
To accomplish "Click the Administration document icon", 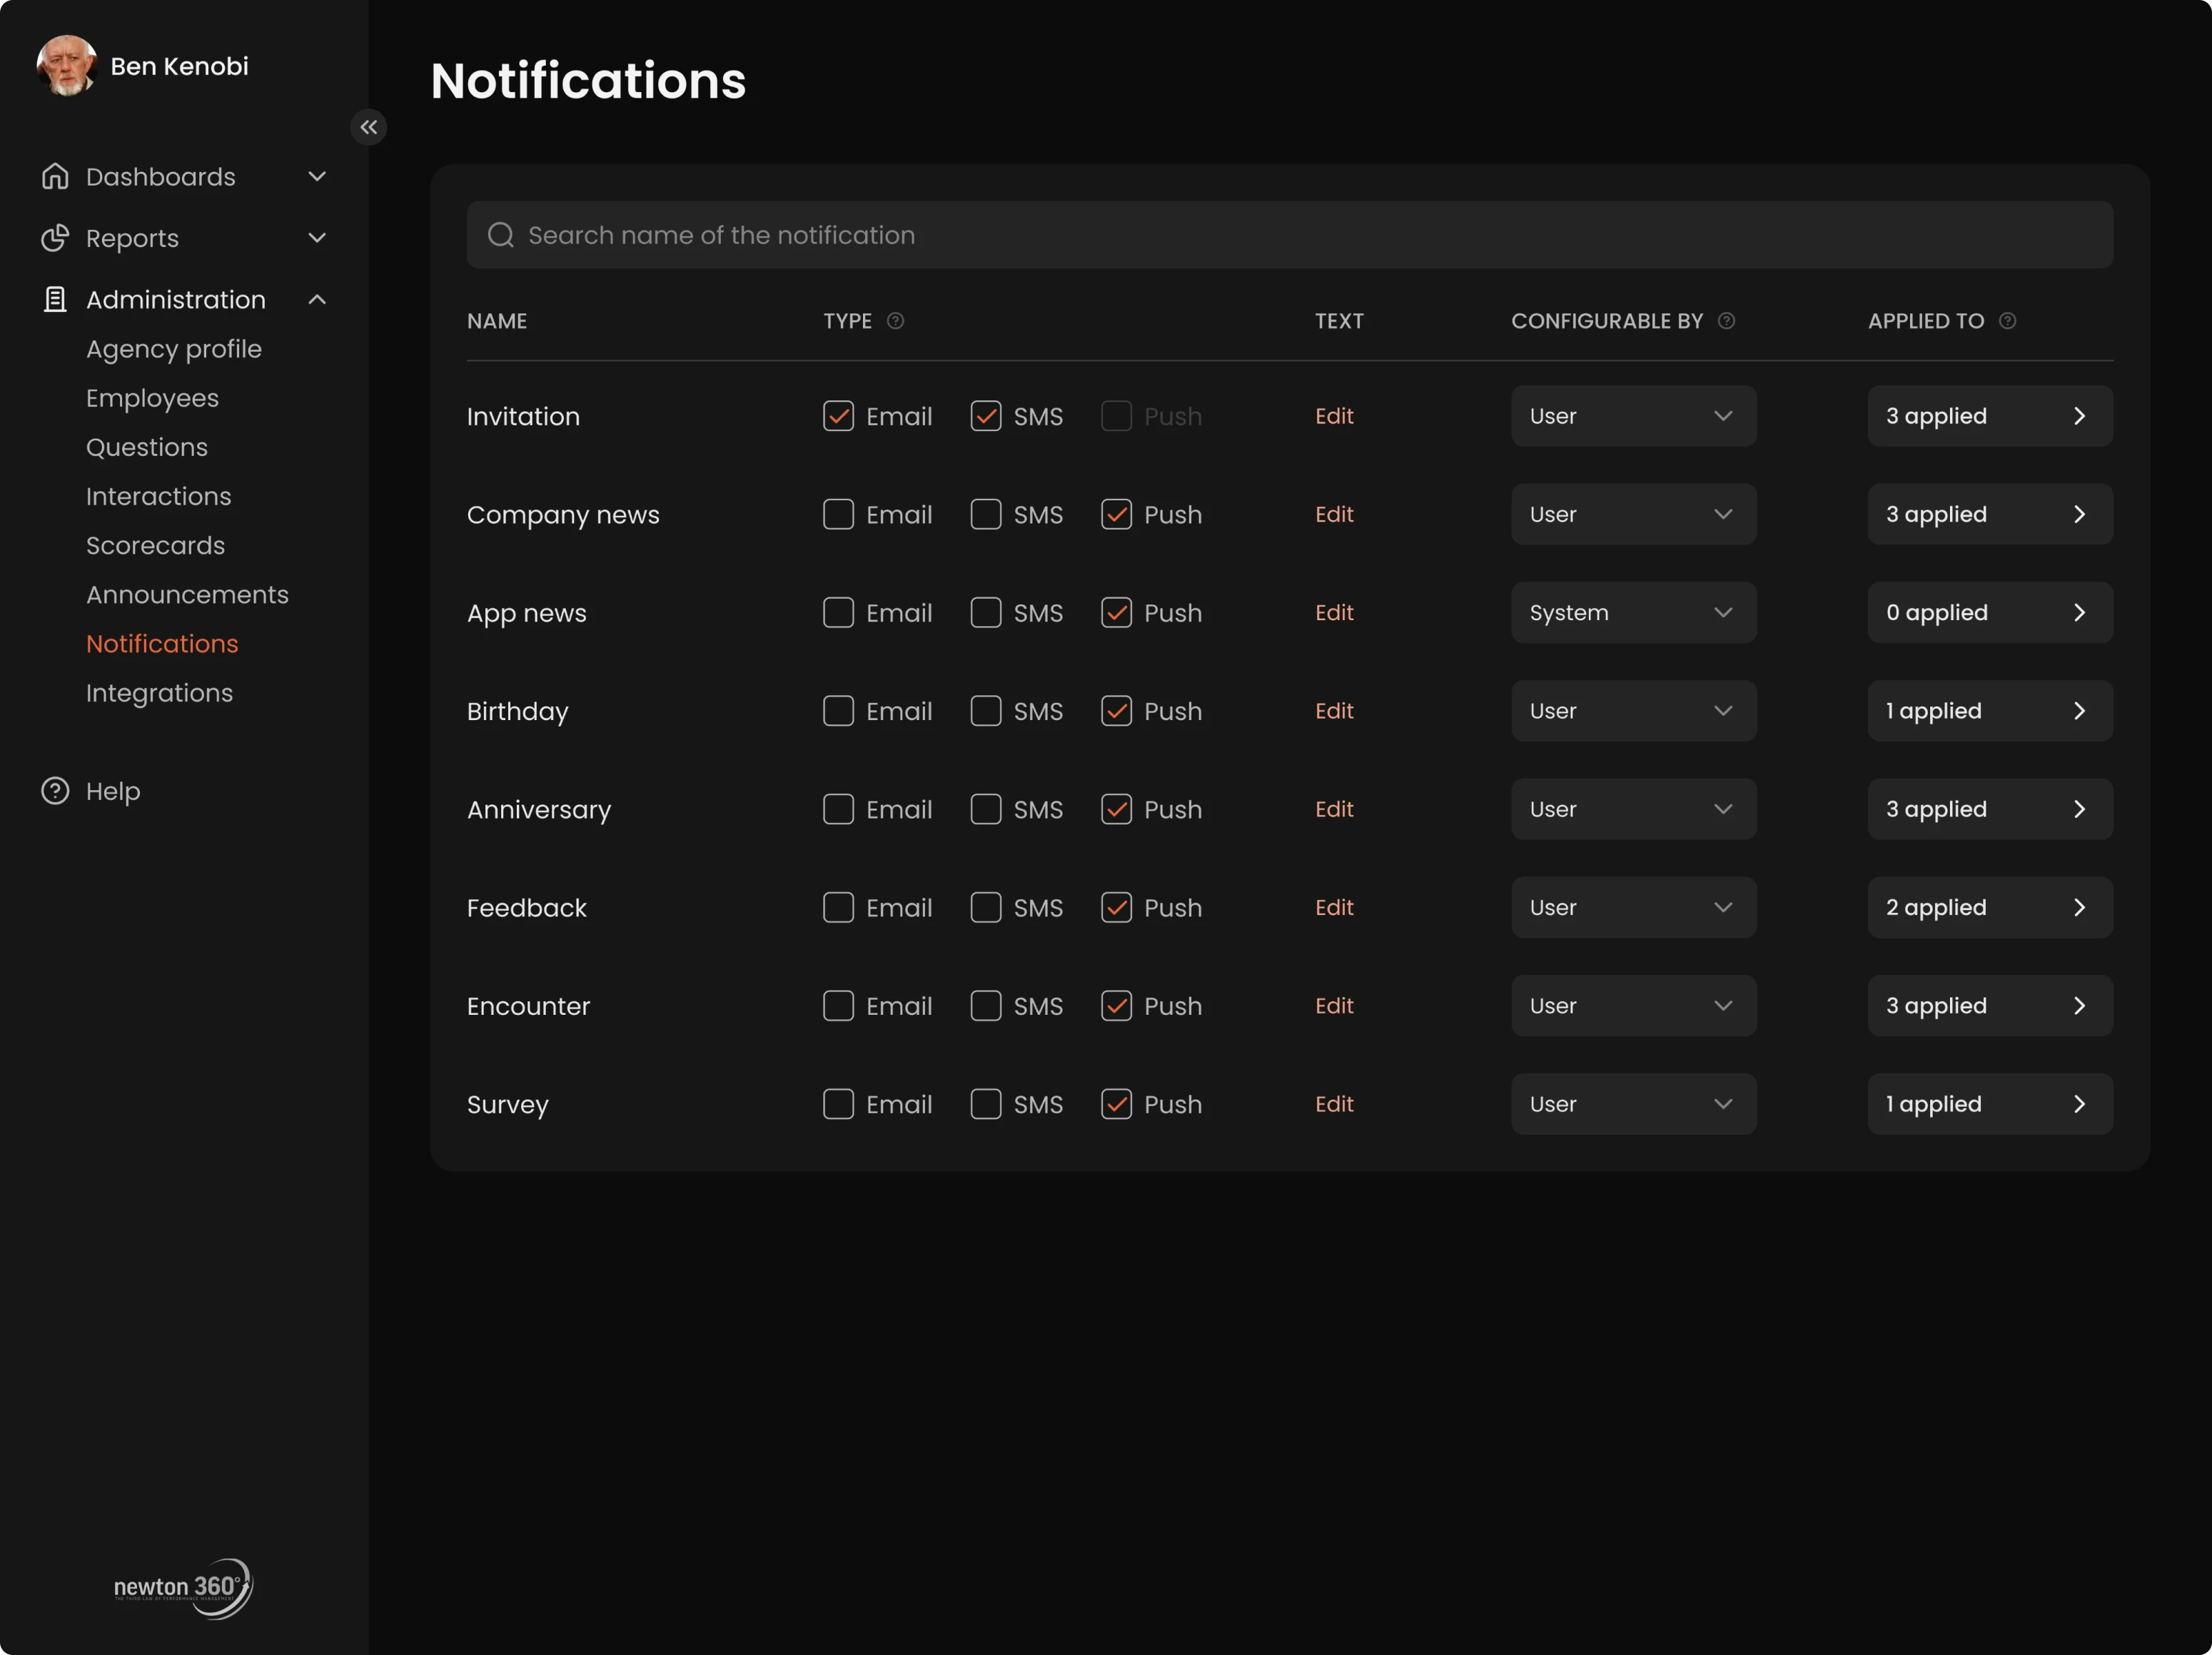I will point(55,299).
